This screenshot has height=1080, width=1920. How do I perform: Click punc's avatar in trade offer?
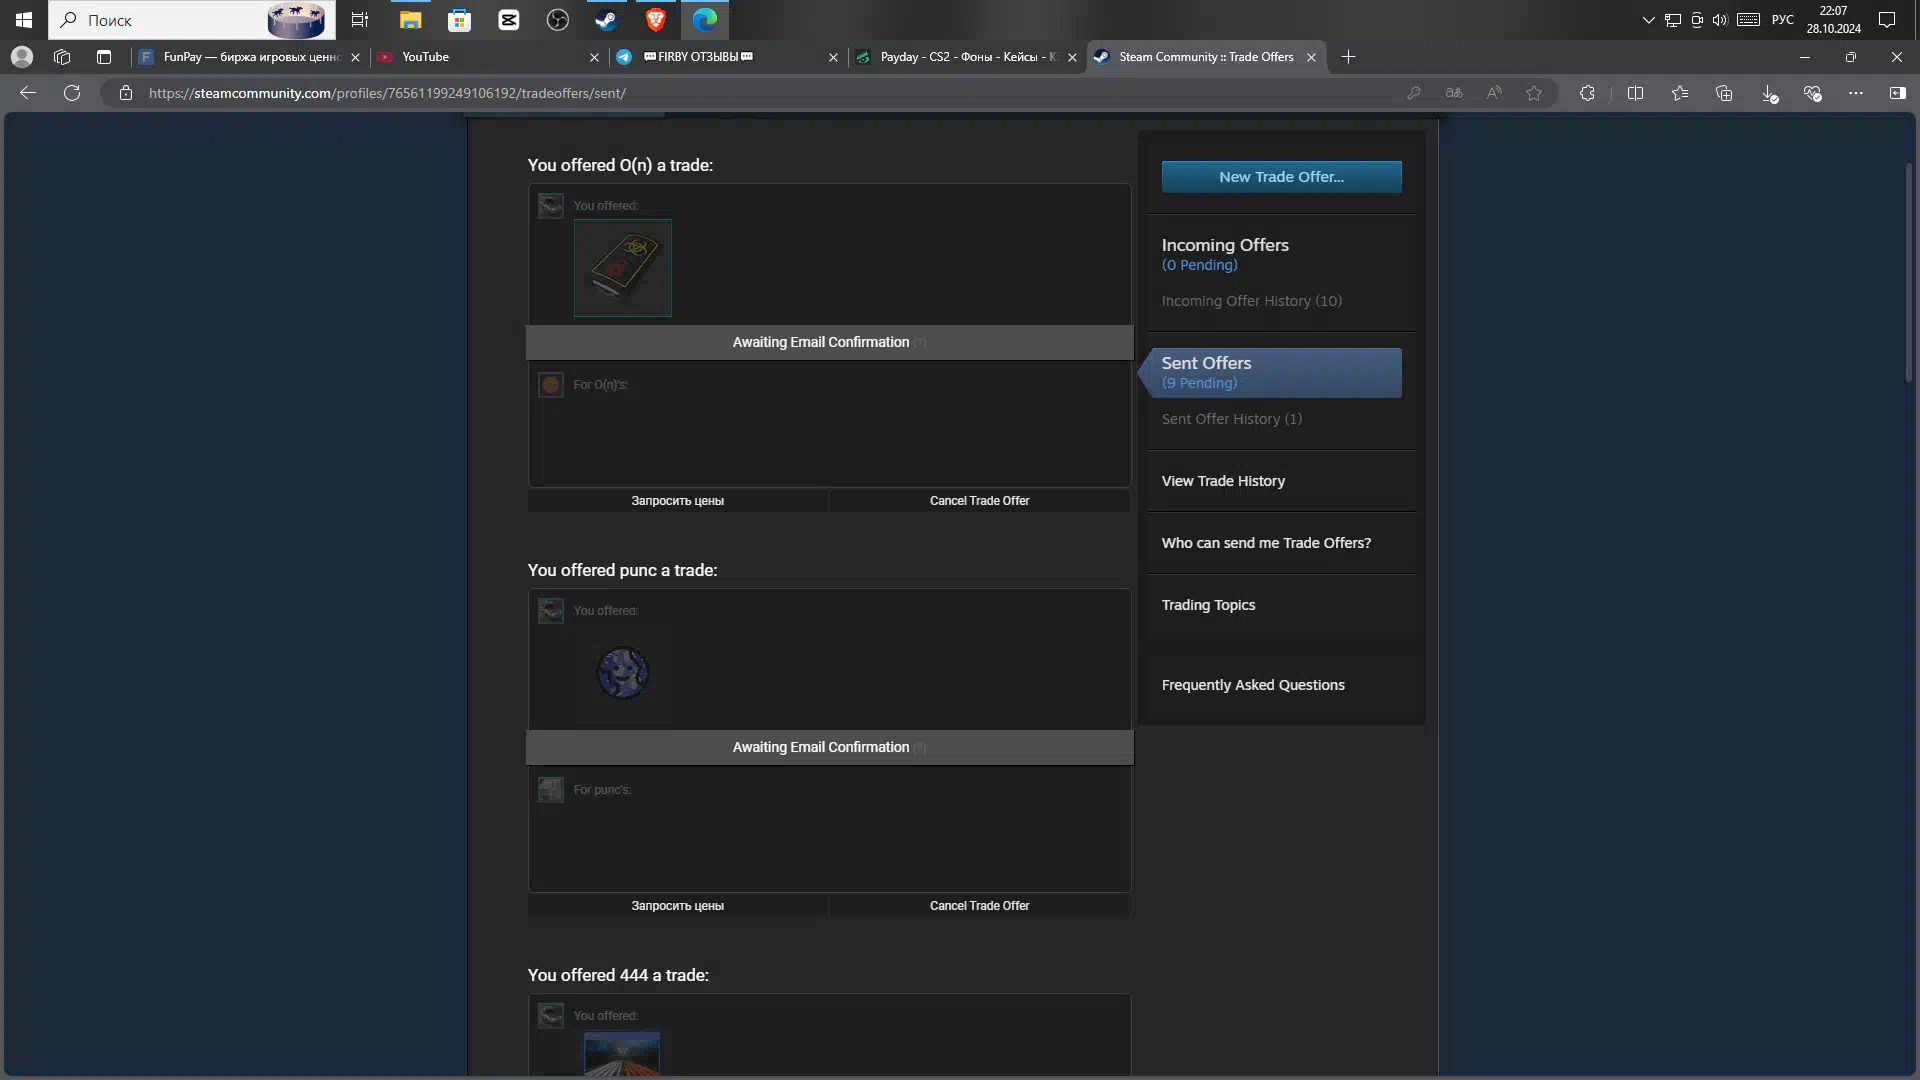pos(550,790)
